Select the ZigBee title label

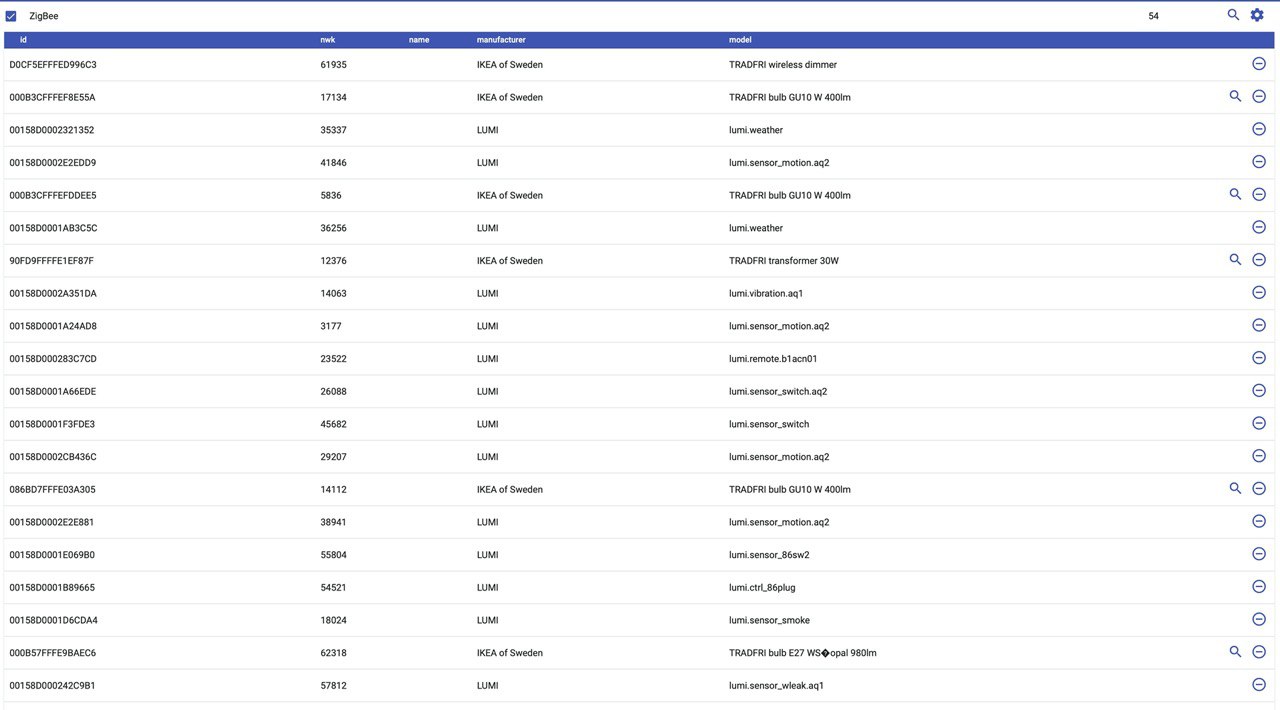[44, 16]
